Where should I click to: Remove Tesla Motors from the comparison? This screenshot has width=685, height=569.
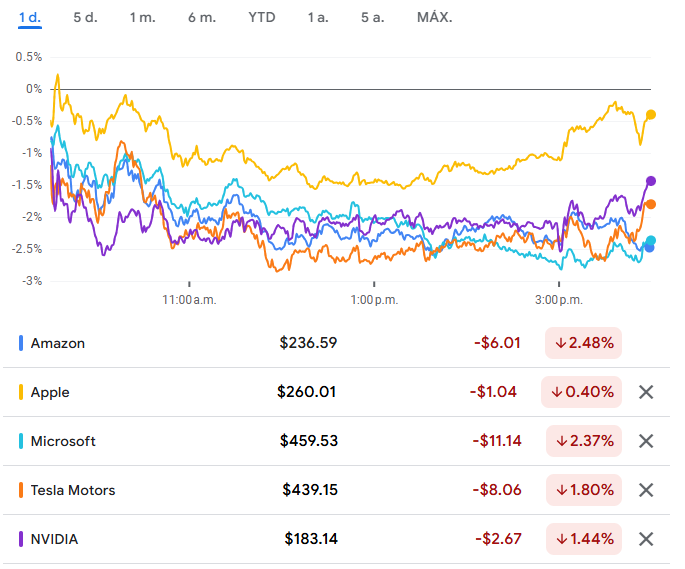646,490
